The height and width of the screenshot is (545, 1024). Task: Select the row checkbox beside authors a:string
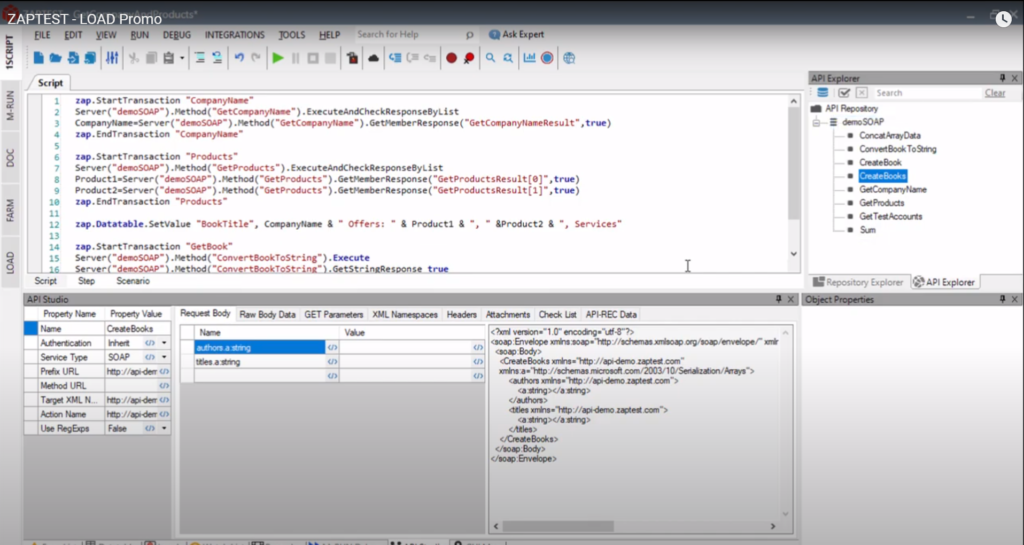click(x=187, y=347)
